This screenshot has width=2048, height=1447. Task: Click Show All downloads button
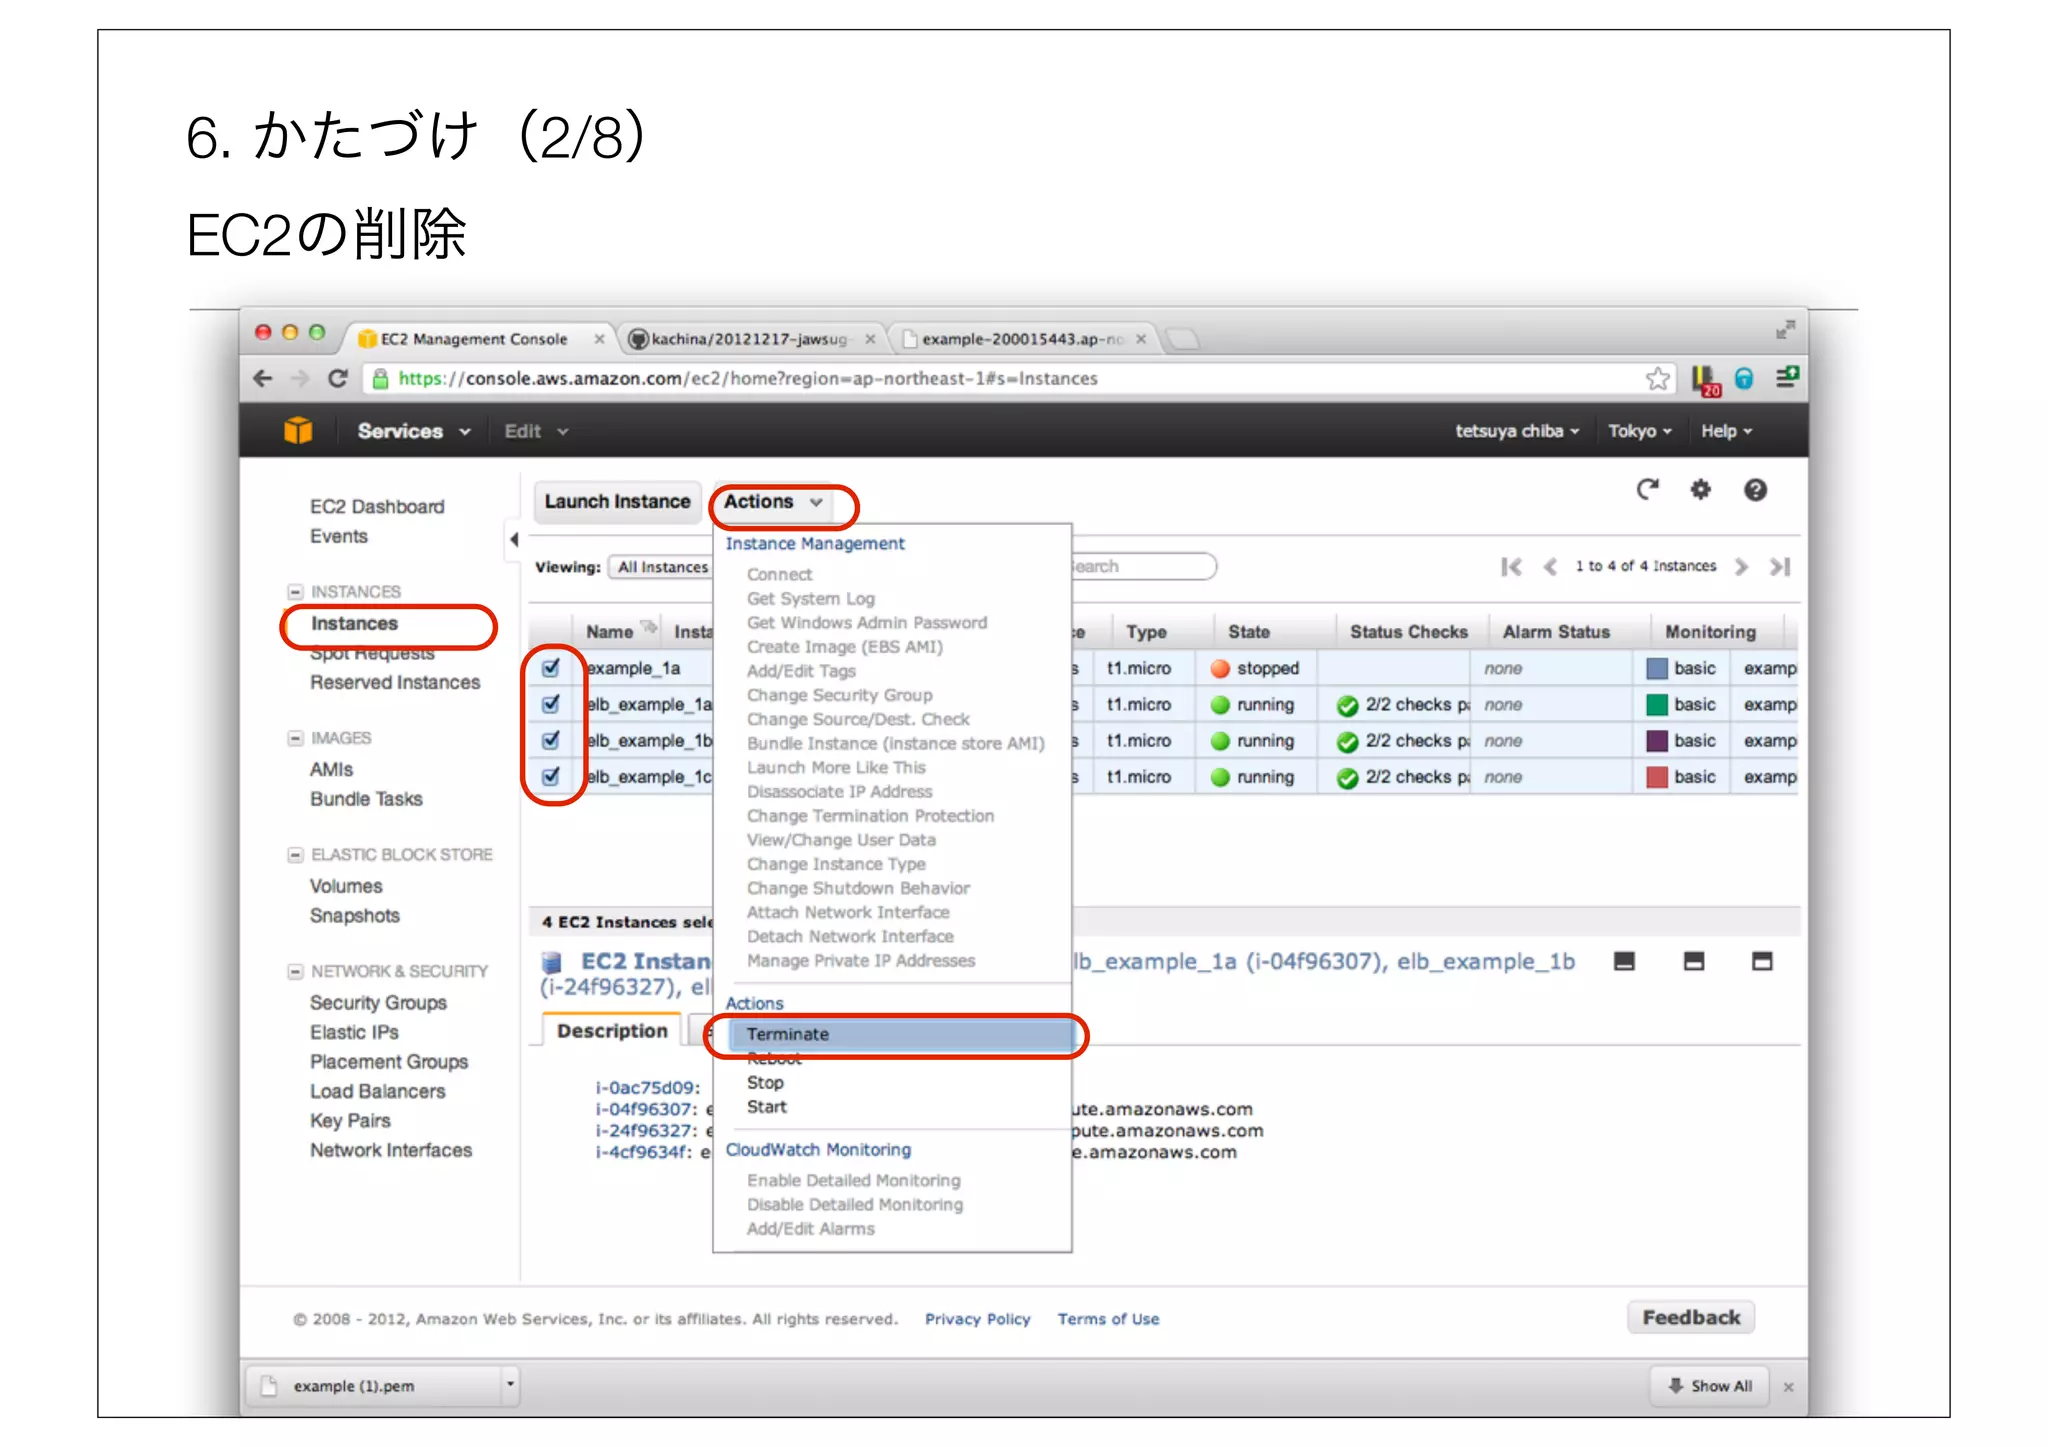[1710, 1386]
